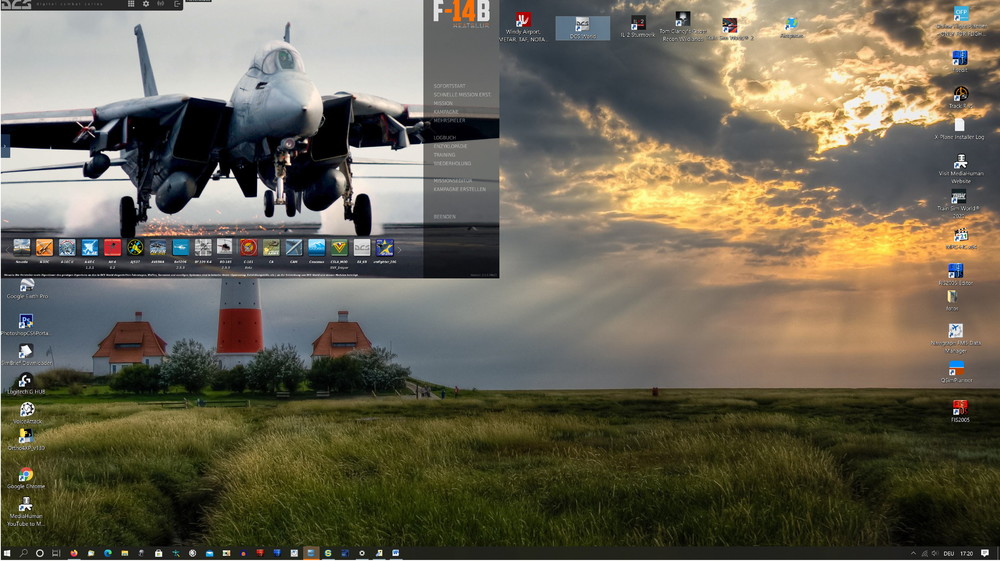Select the A-10C II module icon

pyautogui.click(x=67, y=247)
